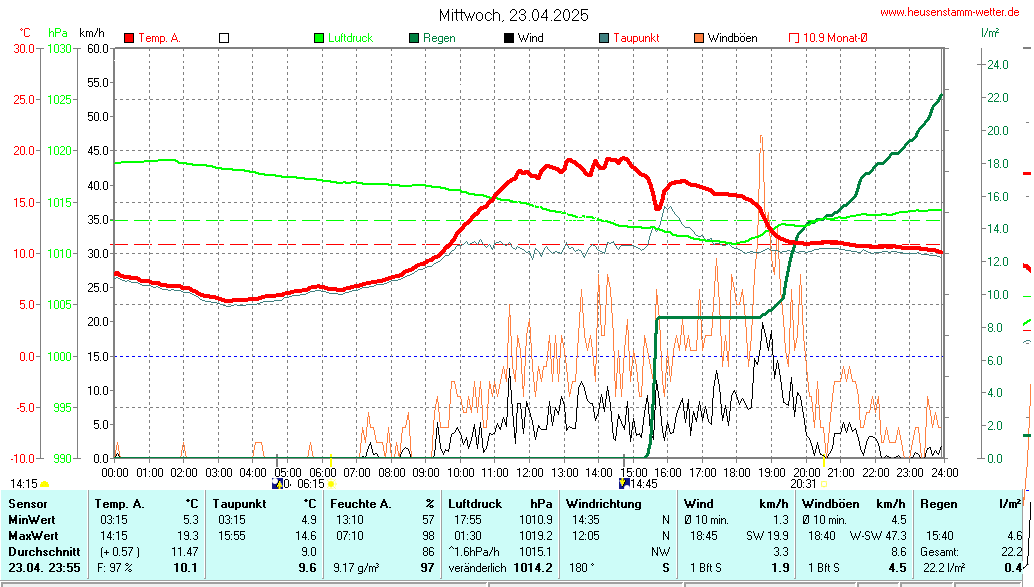This screenshot has height=587, width=1034.
Task: Toggle the empty white legend box
Action: click(x=224, y=38)
